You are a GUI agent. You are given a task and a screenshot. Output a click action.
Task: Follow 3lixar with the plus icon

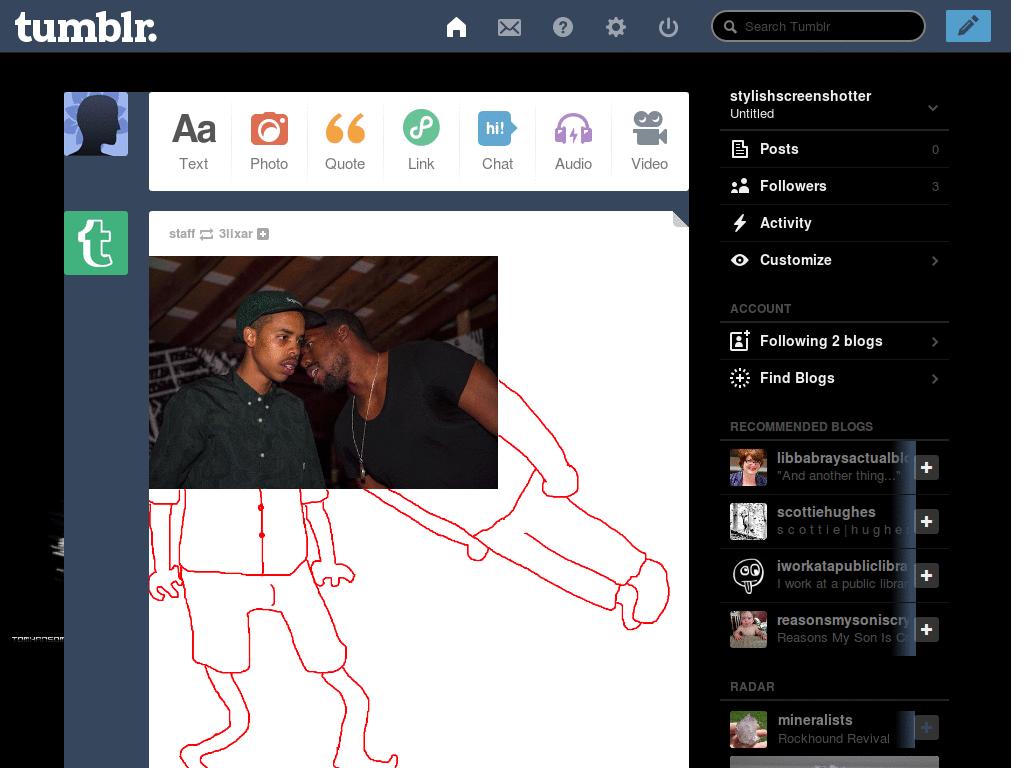click(x=263, y=234)
